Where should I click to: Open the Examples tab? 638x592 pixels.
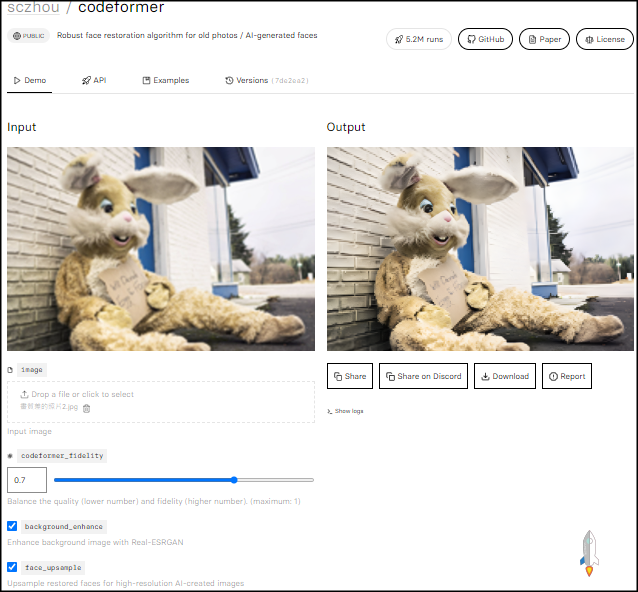(166, 81)
